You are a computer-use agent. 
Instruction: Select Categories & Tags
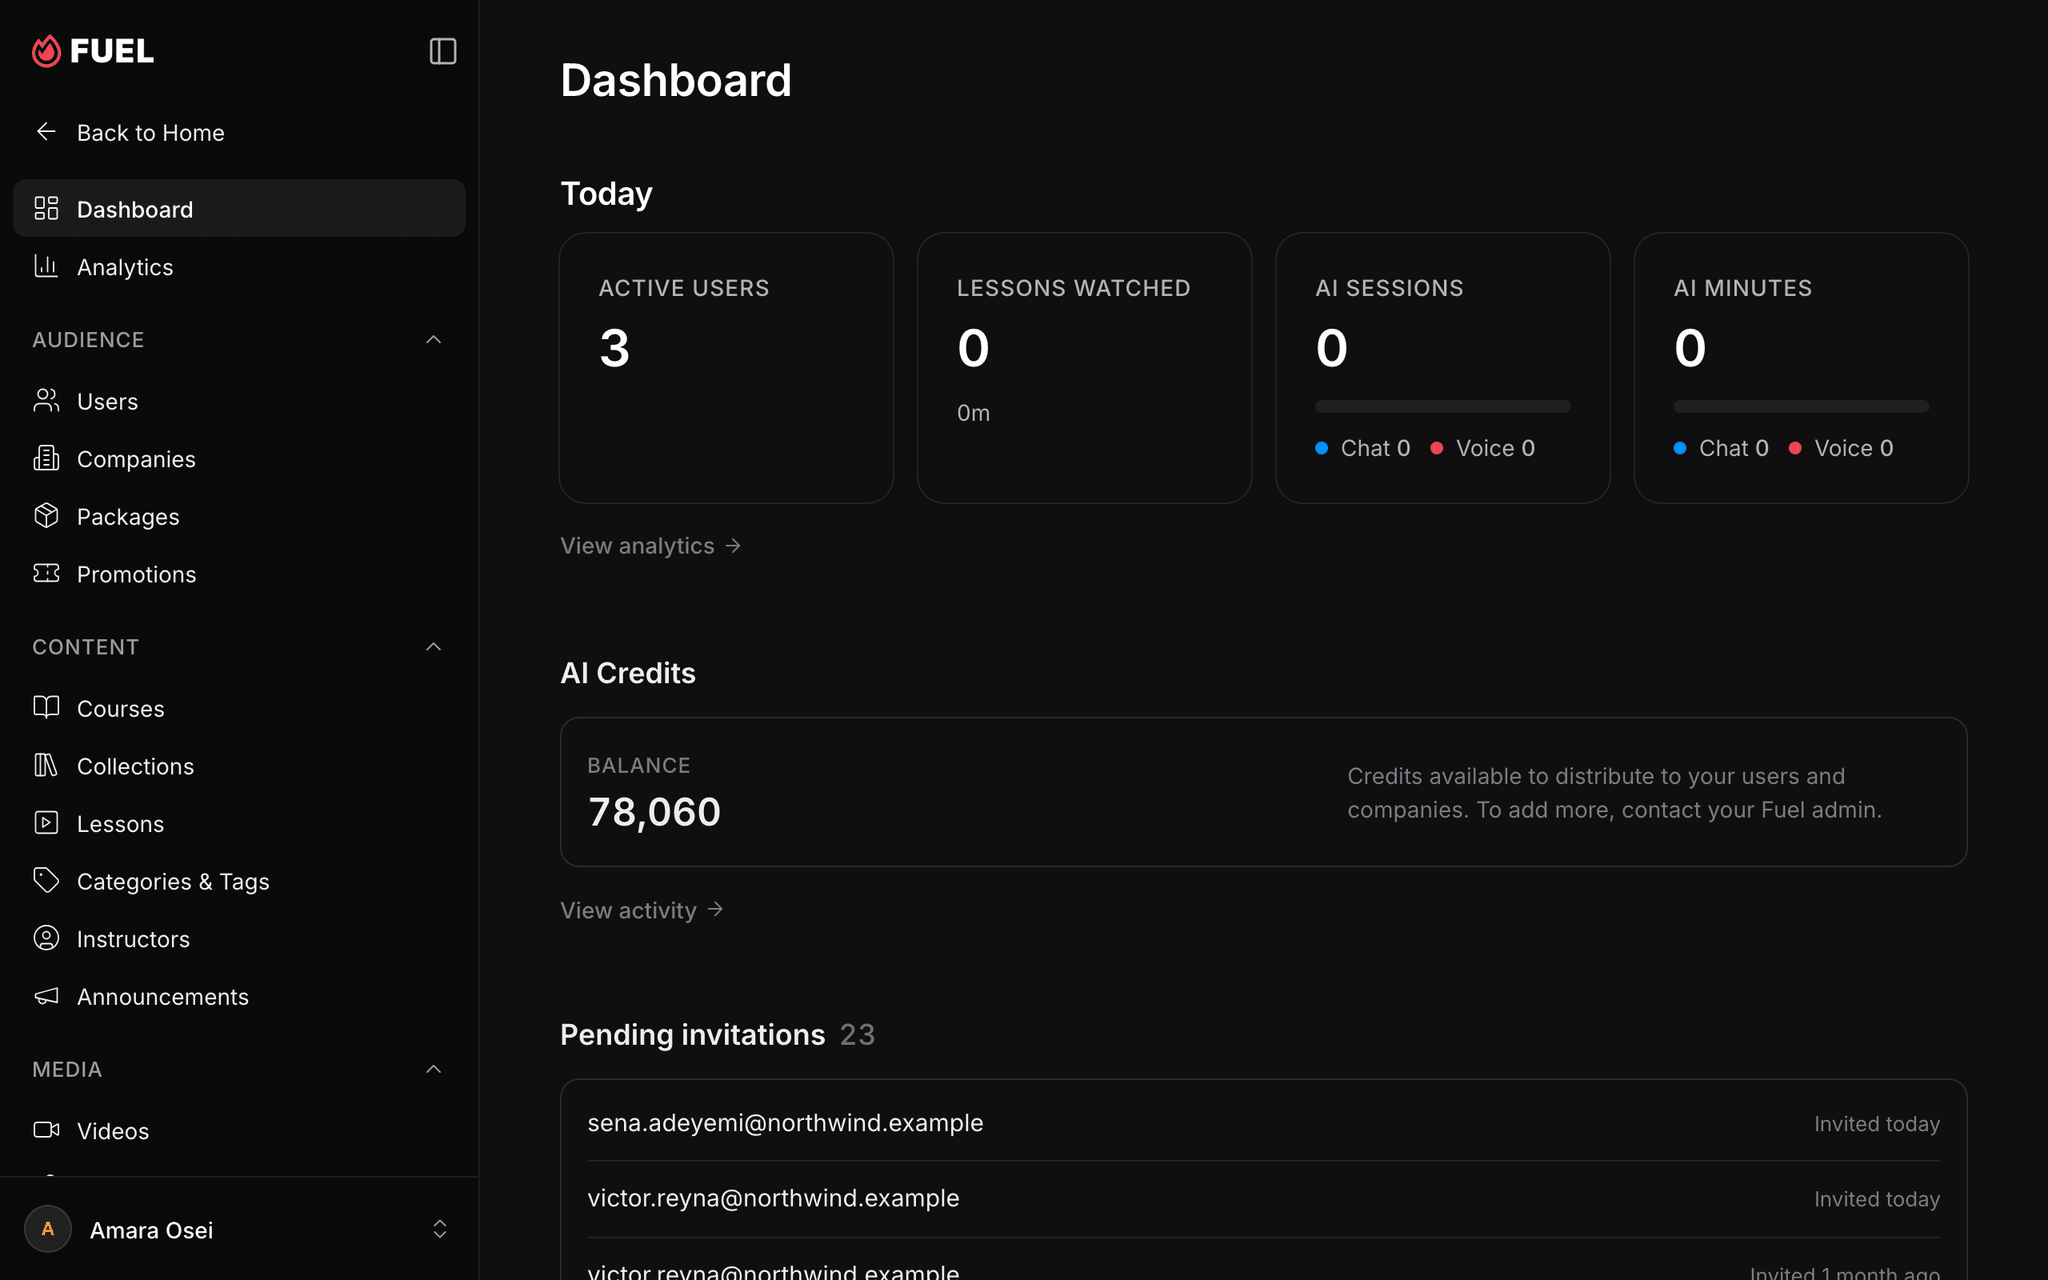point(239,881)
